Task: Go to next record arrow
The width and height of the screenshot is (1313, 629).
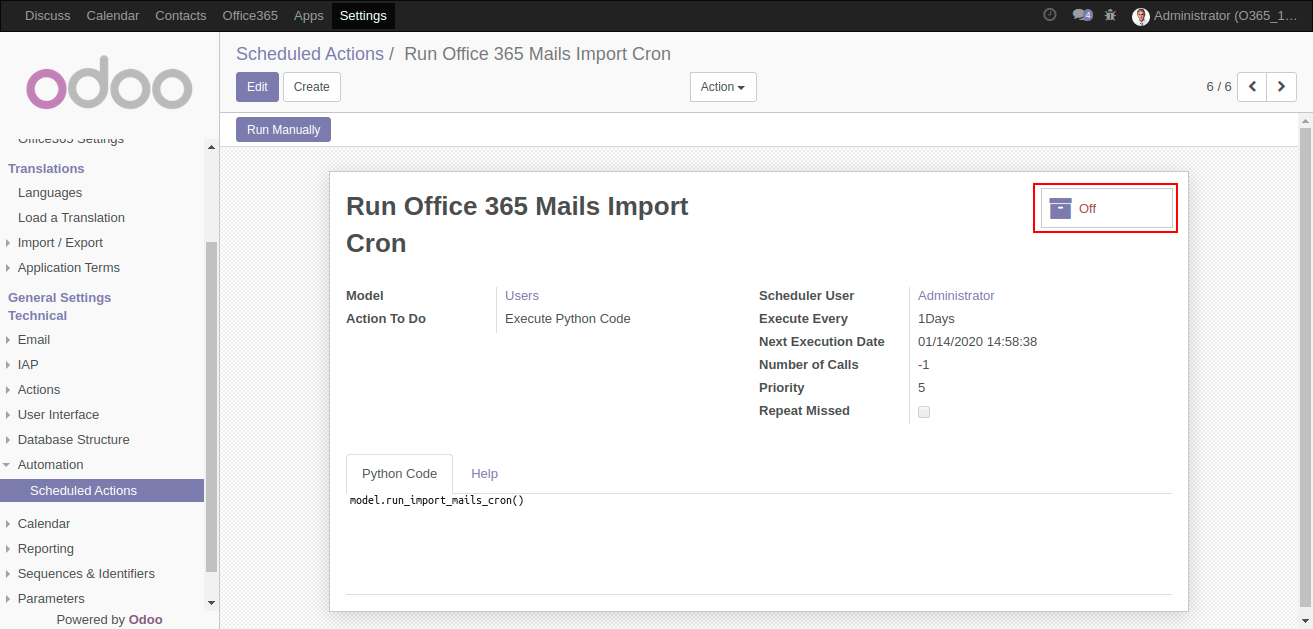Action: 1282,87
